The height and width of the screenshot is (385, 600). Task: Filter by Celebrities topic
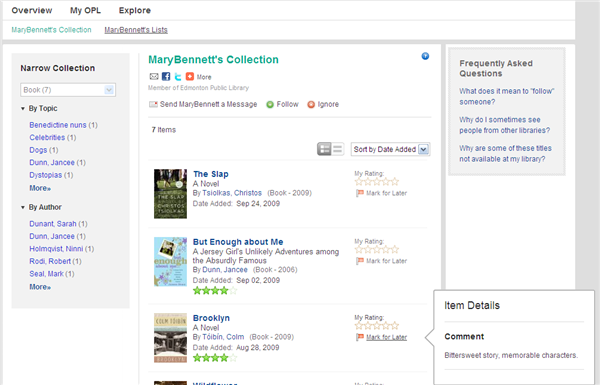click(x=47, y=137)
